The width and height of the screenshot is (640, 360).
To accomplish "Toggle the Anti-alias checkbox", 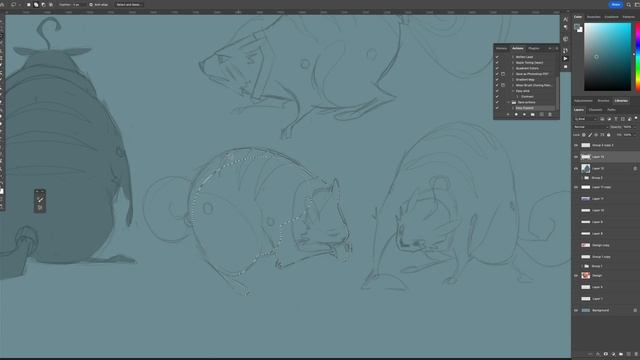I will pos(91,4).
